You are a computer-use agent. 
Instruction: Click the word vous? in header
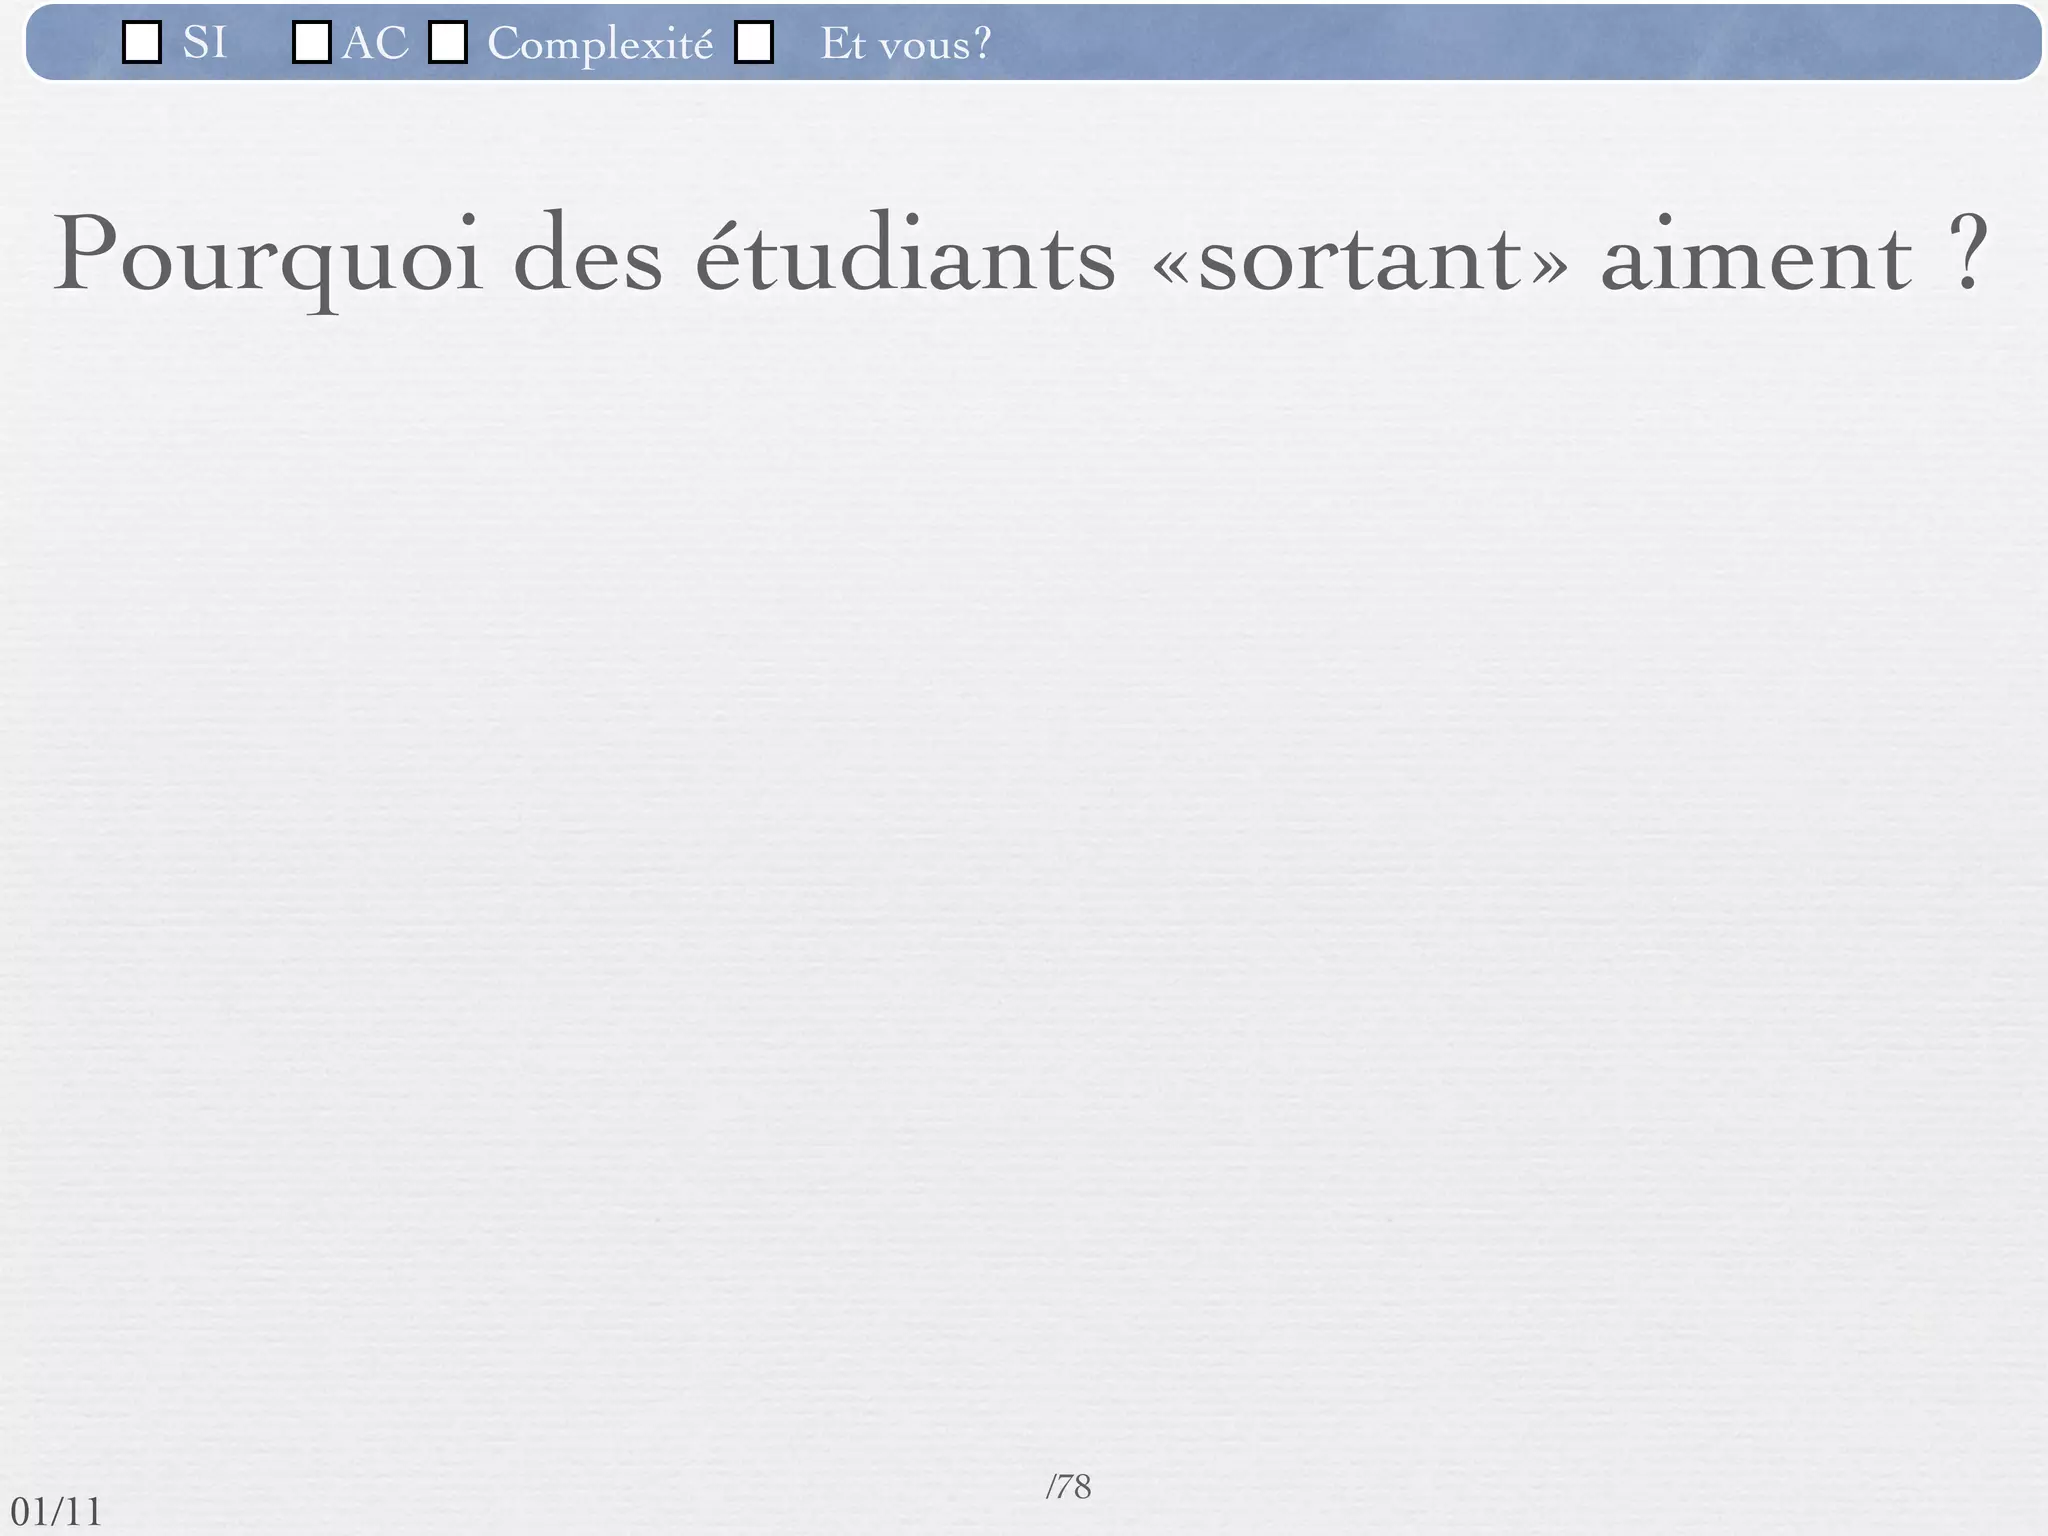pyautogui.click(x=934, y=44)
